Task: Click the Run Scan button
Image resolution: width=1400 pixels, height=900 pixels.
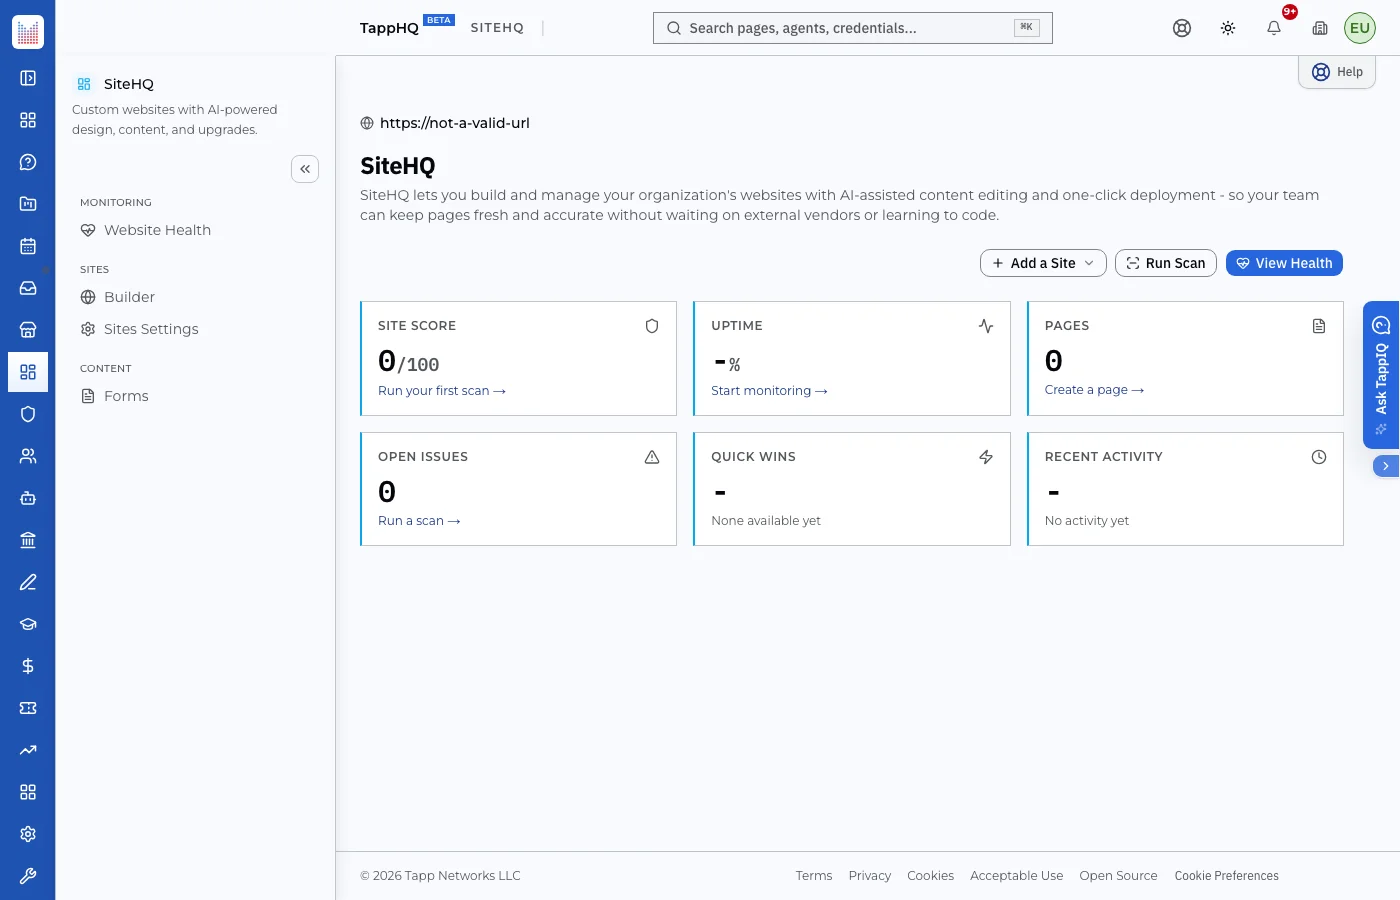Action: [1166, 263]
